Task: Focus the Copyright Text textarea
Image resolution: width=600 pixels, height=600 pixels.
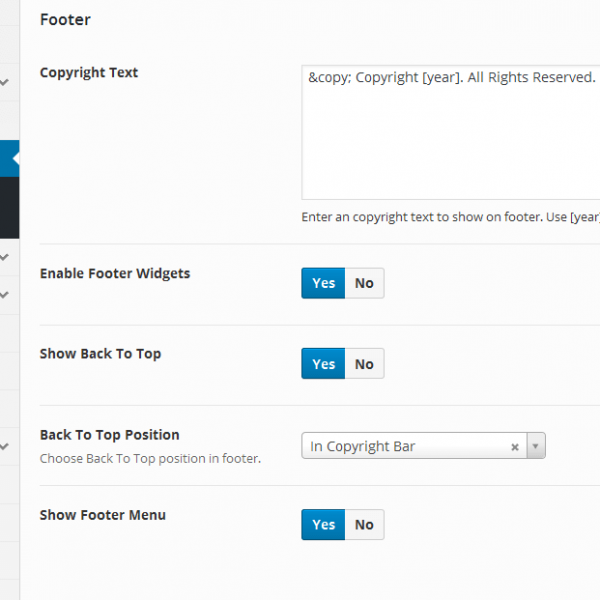Action: [450, 140]
